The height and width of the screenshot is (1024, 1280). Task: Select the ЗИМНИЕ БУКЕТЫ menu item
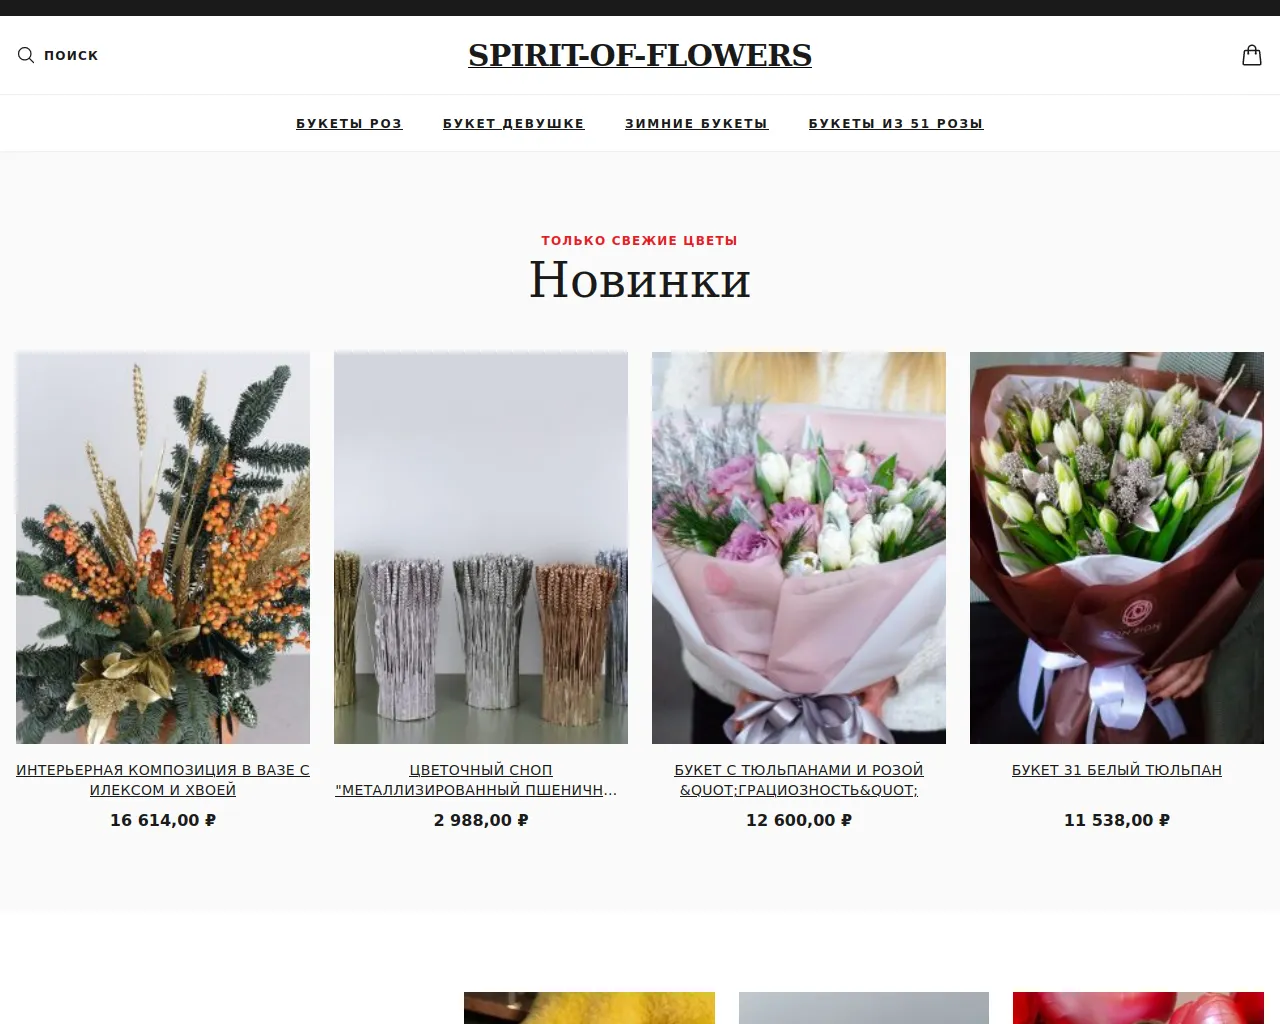tap(697, 124)
